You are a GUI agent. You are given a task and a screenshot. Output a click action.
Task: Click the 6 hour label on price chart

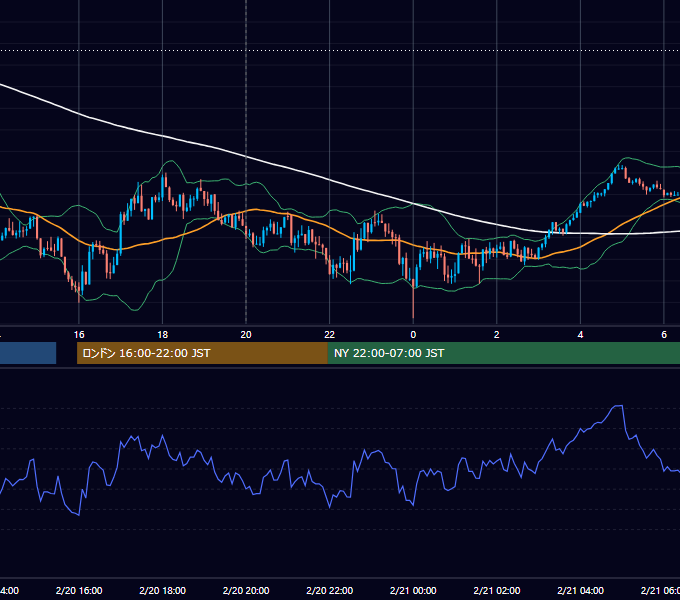[x=664, y=335]
